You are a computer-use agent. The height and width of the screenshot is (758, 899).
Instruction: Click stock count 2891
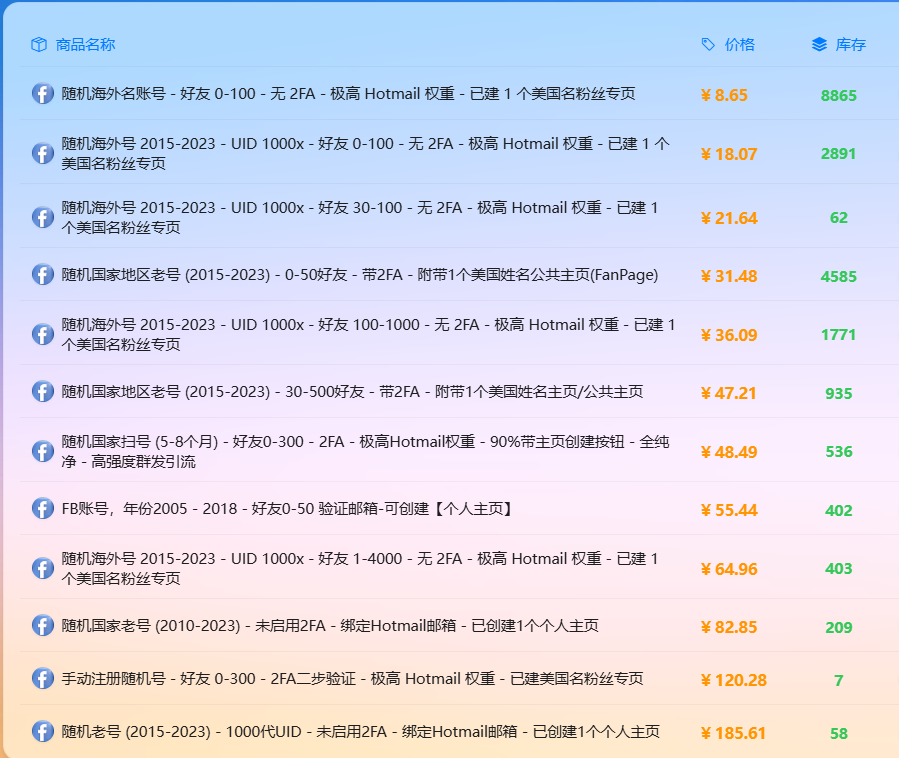point(838,154)
